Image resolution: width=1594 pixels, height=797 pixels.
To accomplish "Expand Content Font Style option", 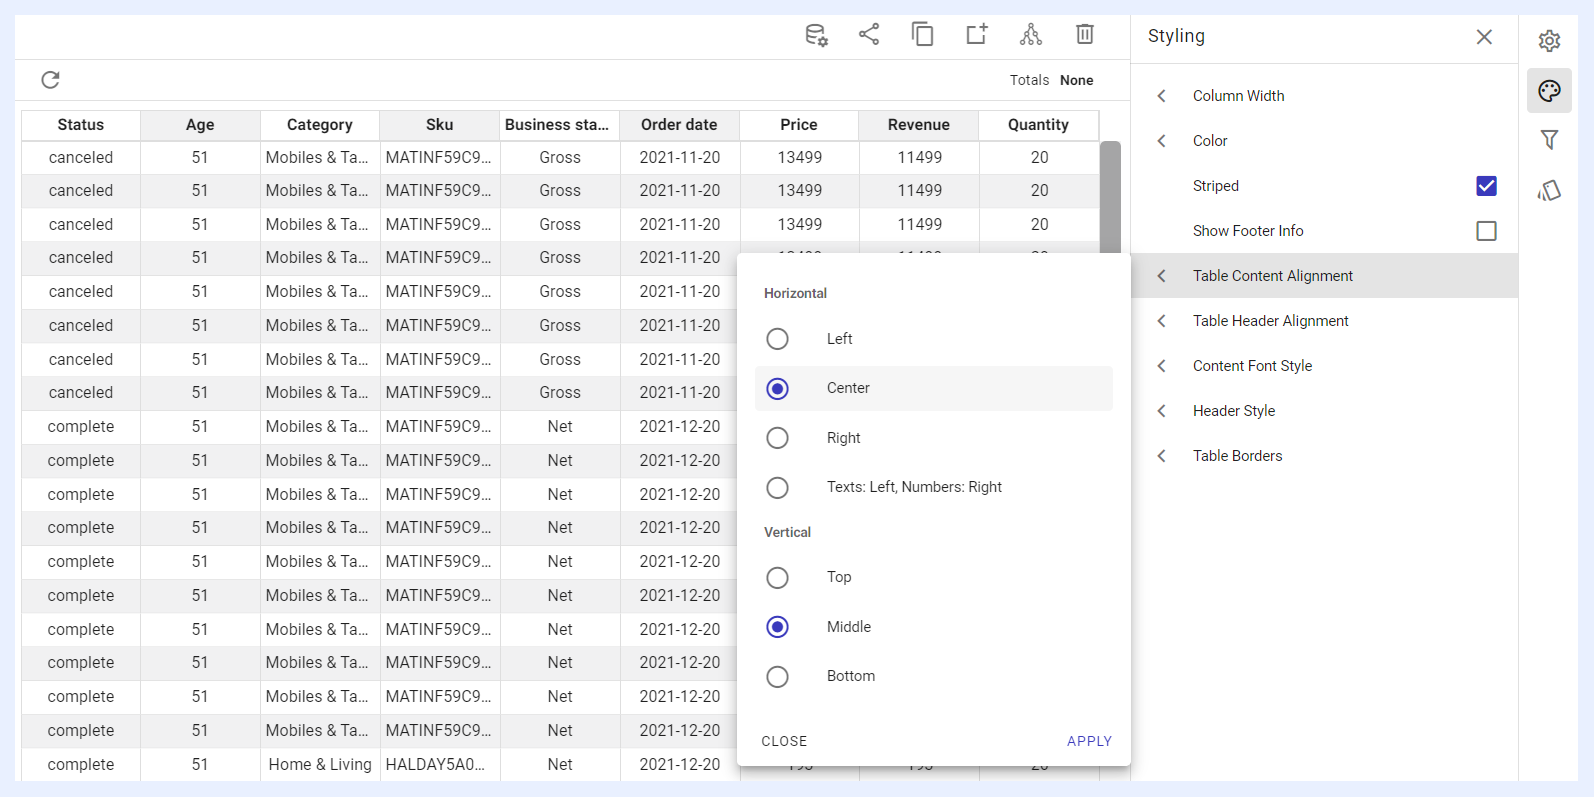I will (x=1324, y=366).
